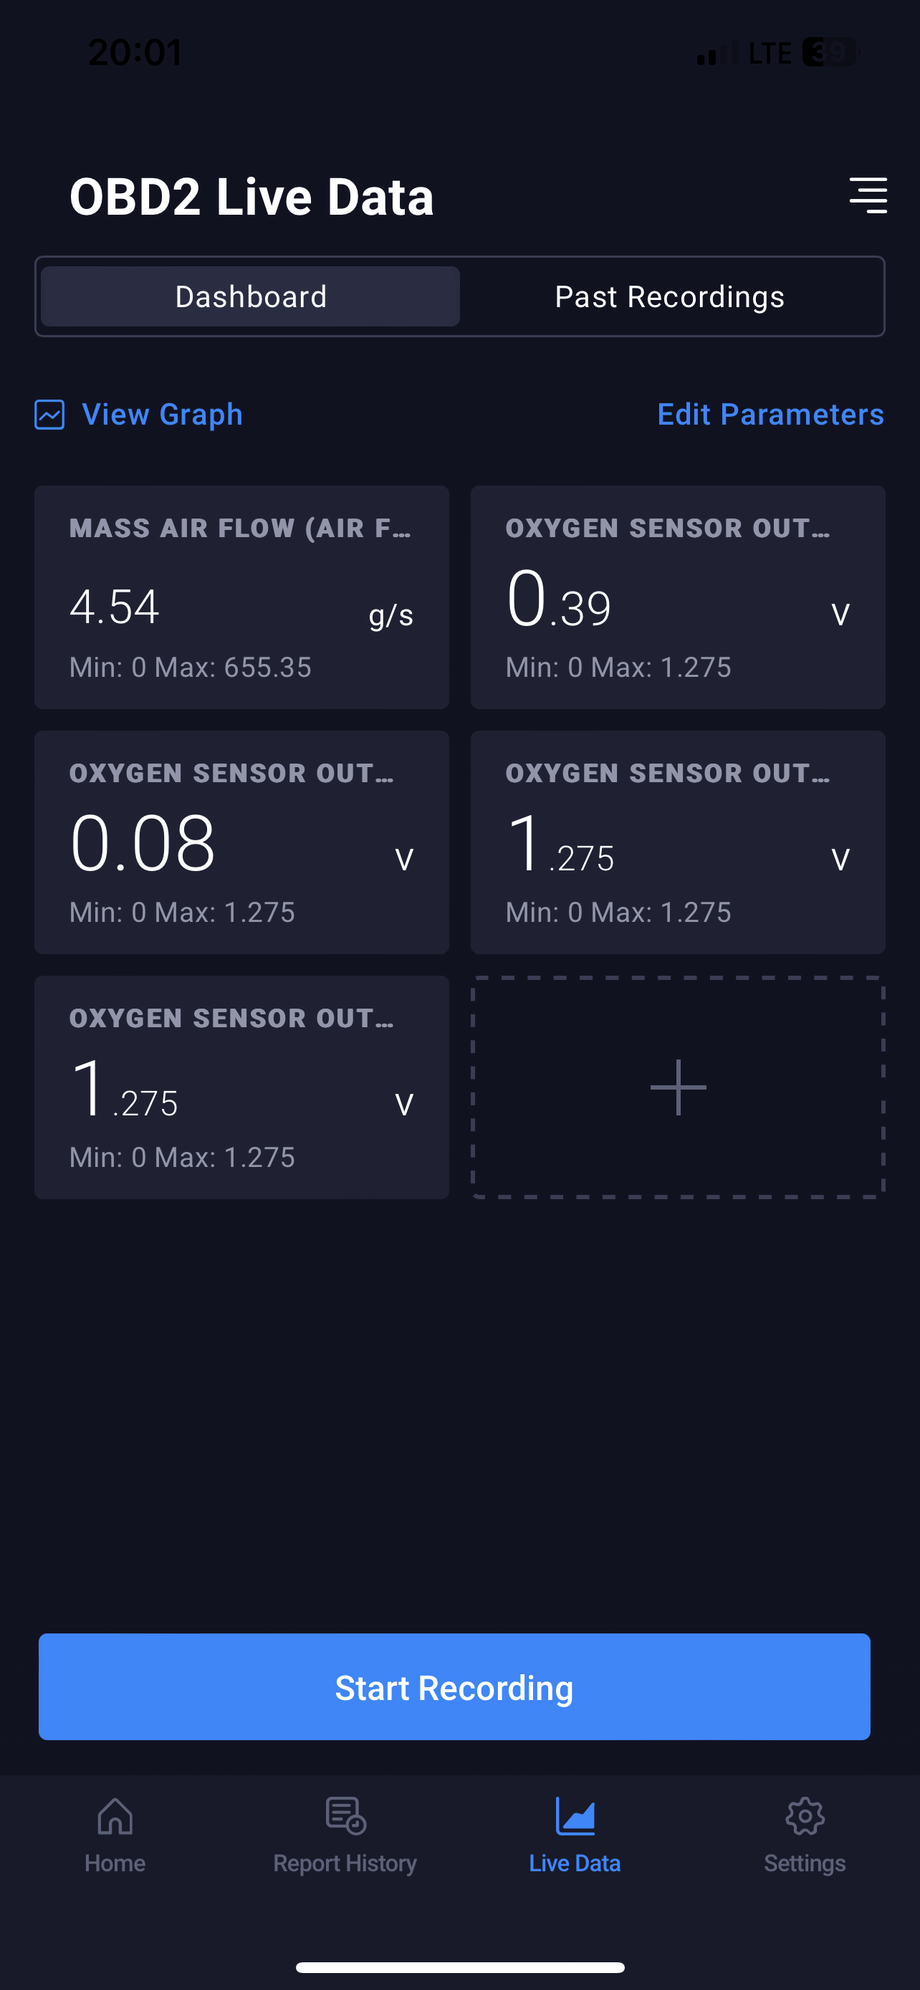Switch to the Dashboard tab
This screenshot has height=1990, width=920.
(x=251, y=297)
